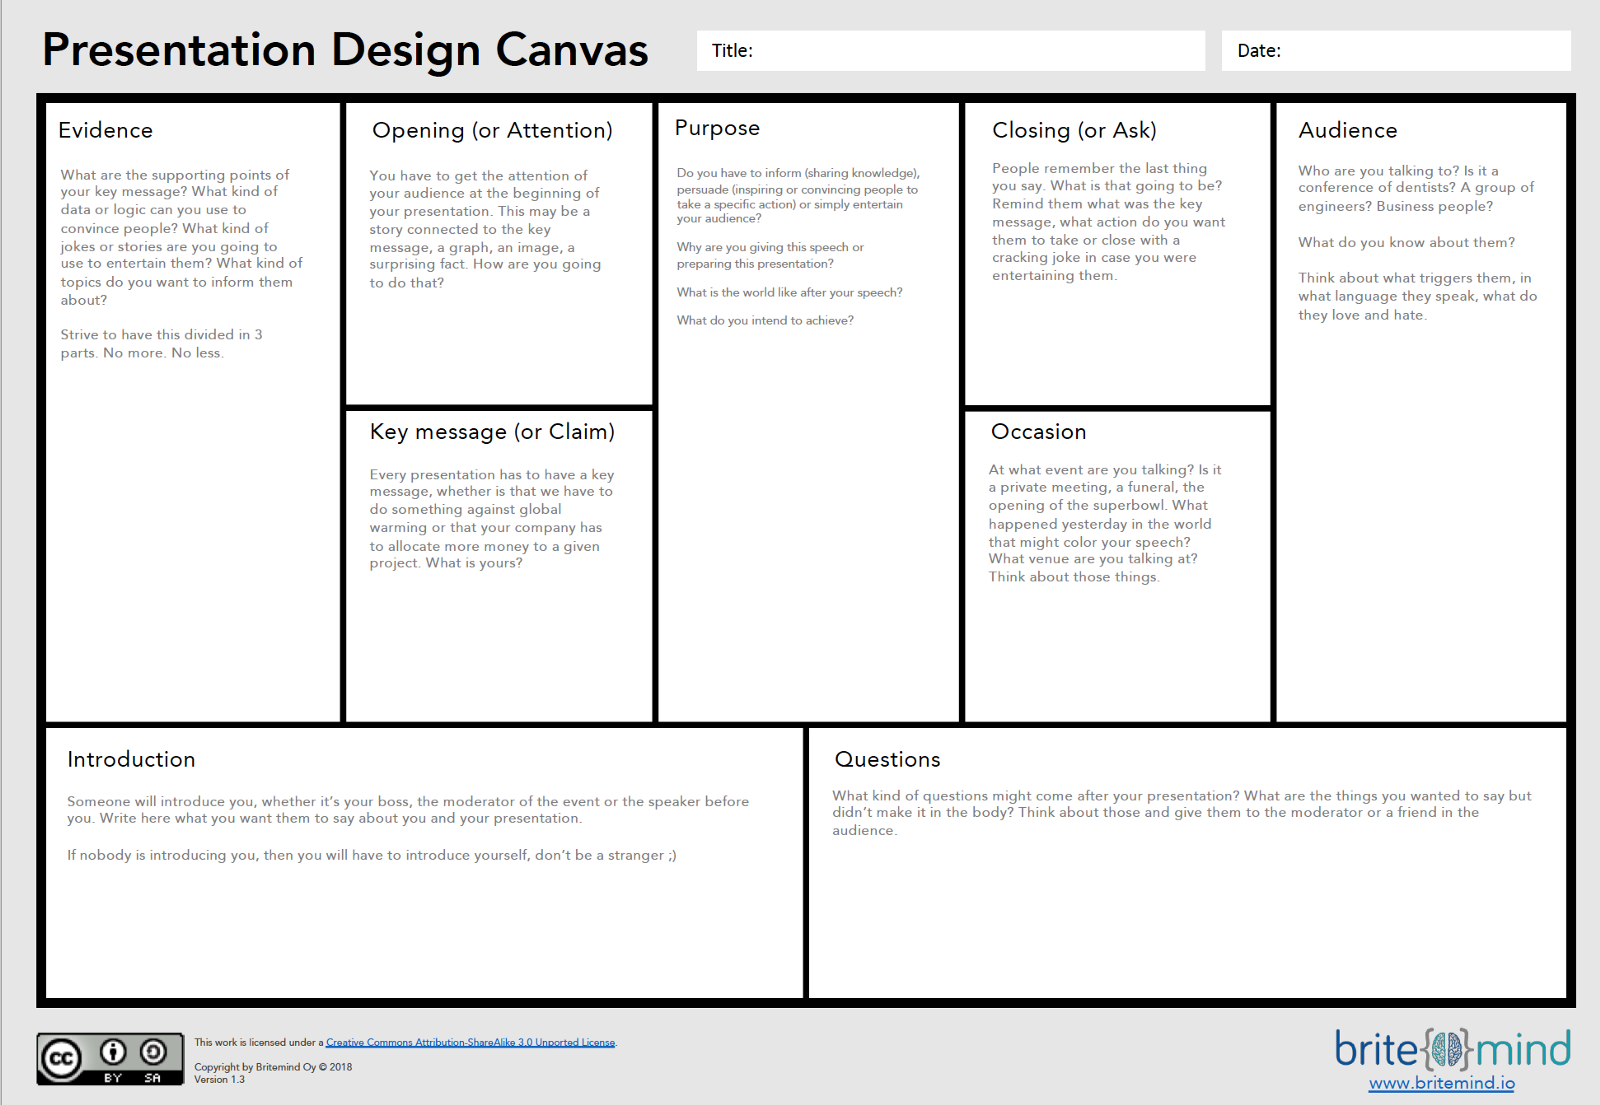This screenshot has height=1105, width=1600.
Task: Select the 'Strive to have this divided in 3 parts' text
Action: point(161,344)
